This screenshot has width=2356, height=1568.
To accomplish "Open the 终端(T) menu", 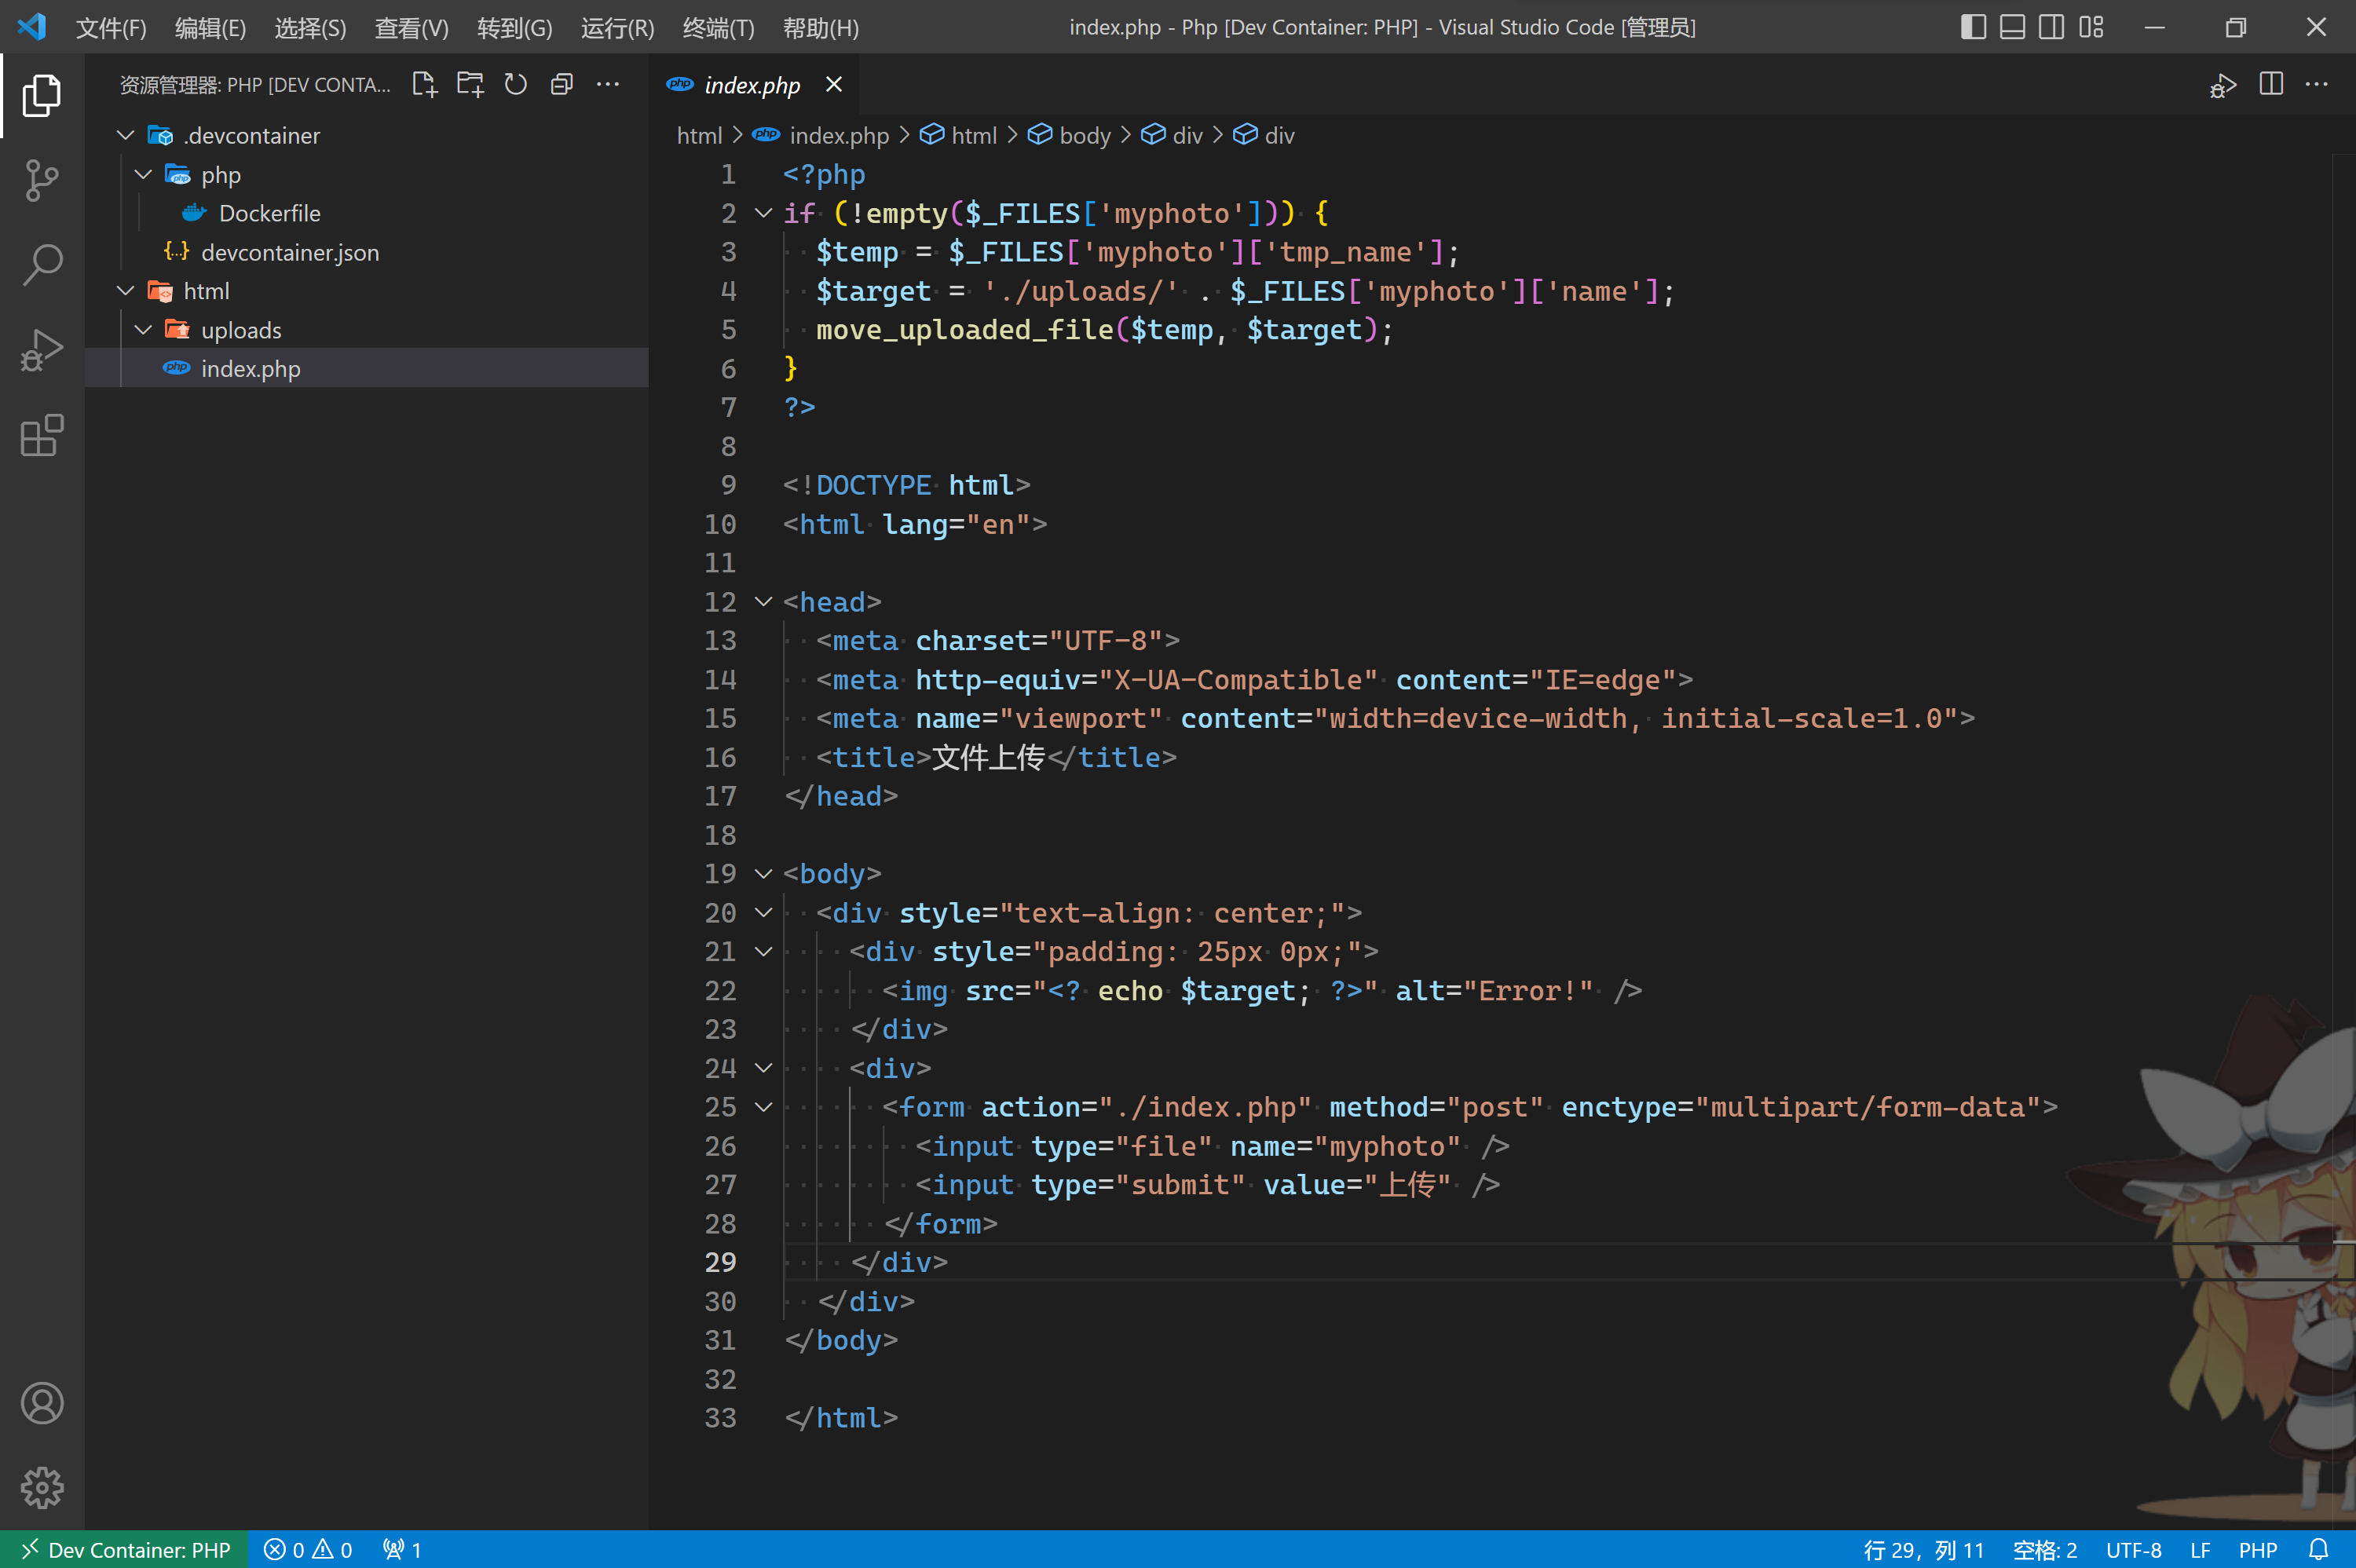I will tap(718, 27).
